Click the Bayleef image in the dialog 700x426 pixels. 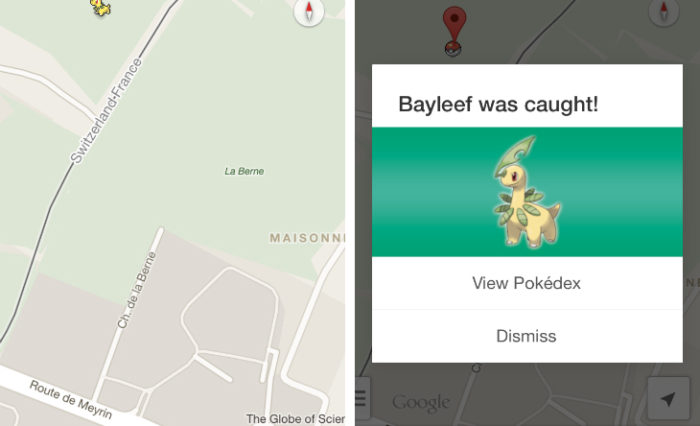(527, 192)
